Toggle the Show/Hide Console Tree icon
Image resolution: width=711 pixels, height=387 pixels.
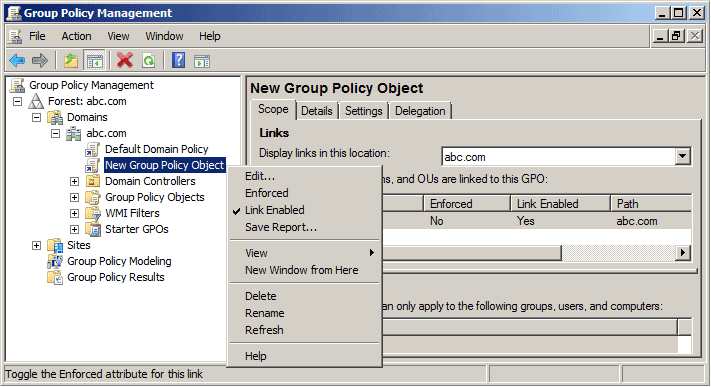pyautogui.click(x=94, y=60)
